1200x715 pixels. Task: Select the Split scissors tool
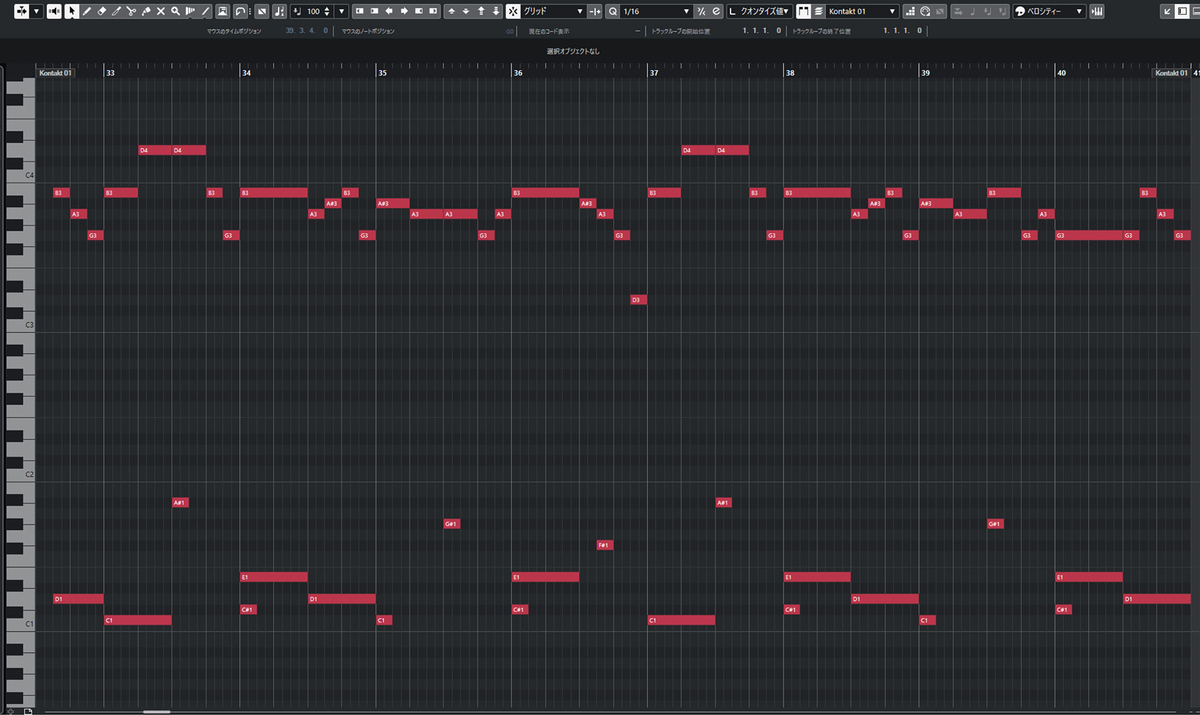(x=131, y=11)
